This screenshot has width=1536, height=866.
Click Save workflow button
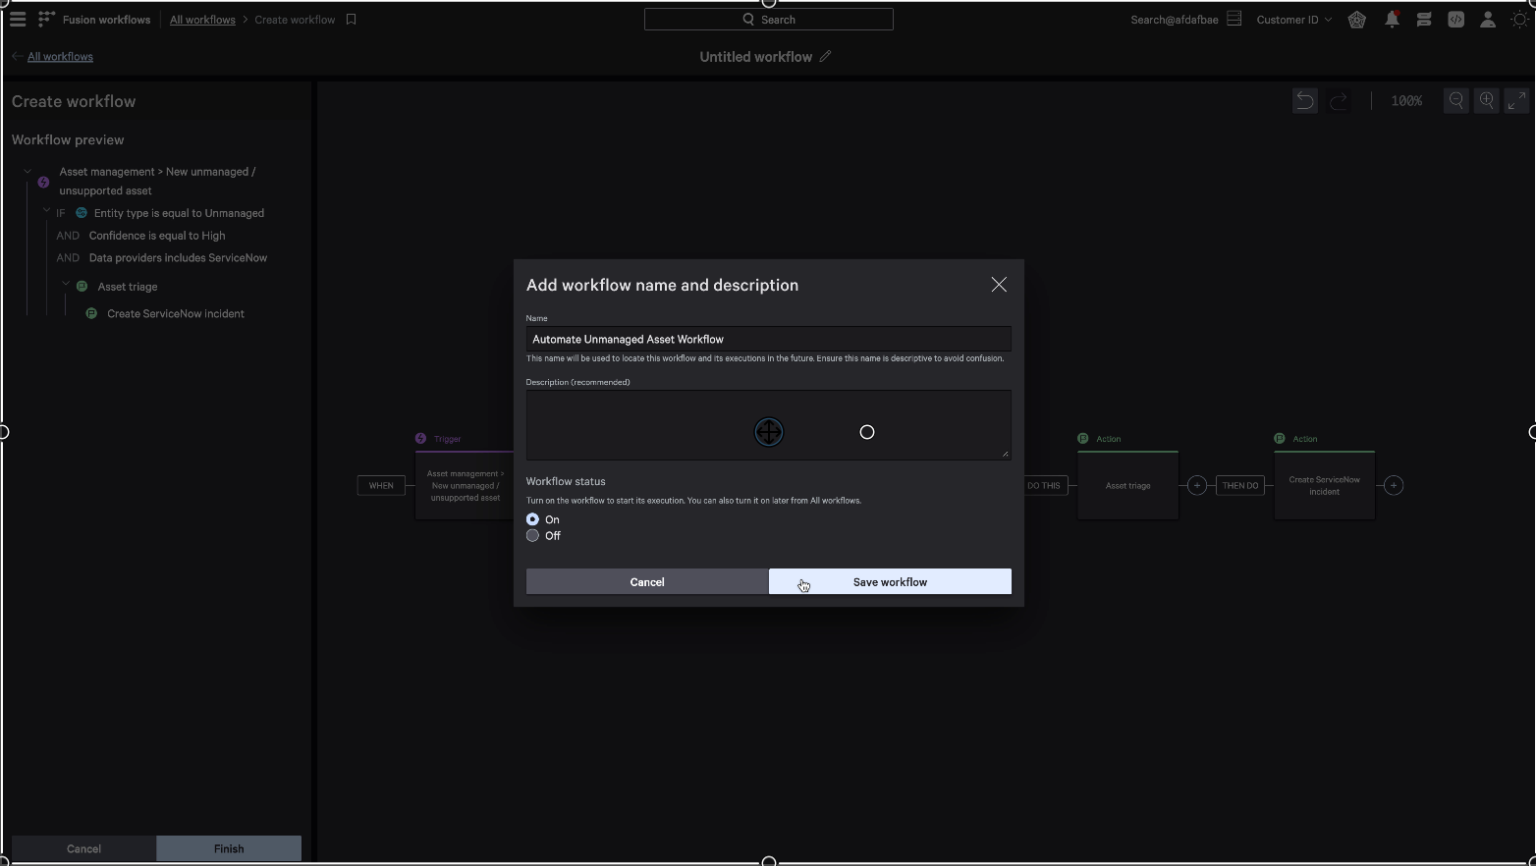889,582
